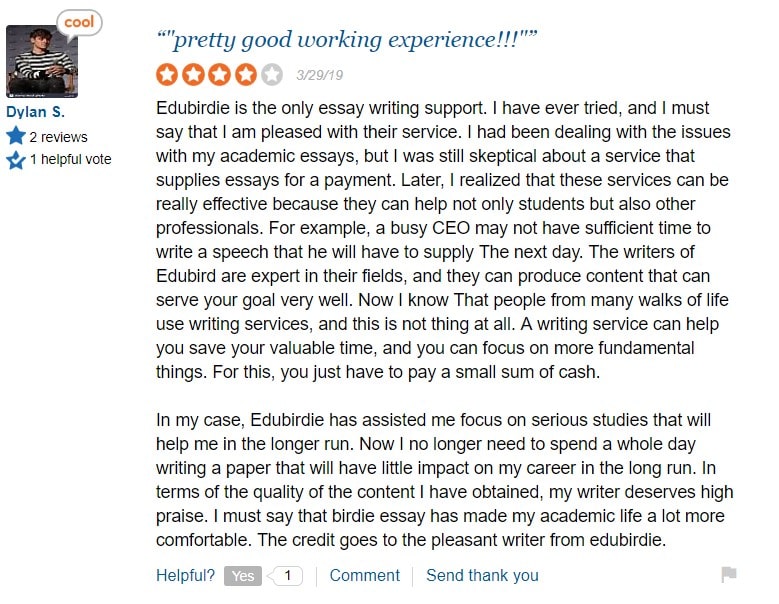
Task: Open Dylan S. profile name
Action: 35,112
